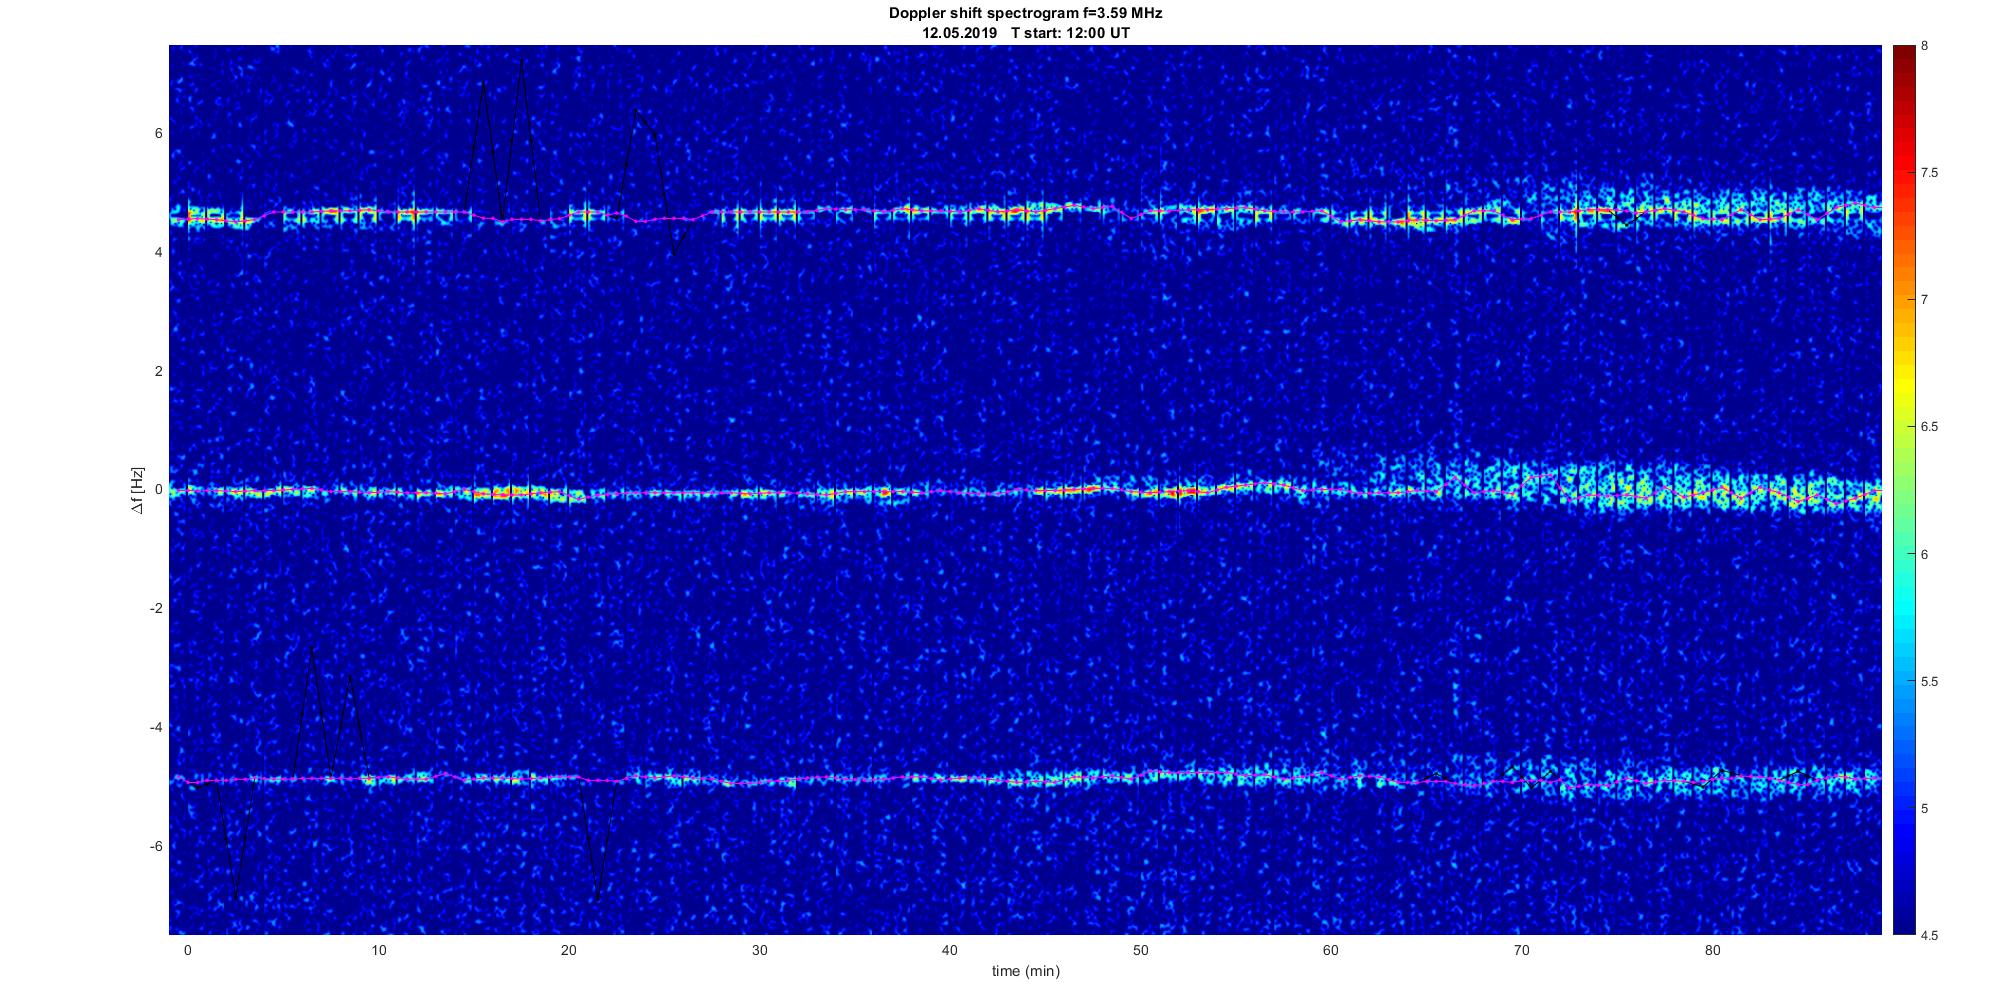Click x-axis tick label '50'
The height and width of the screenshot is (1003, 2000).
tap(1140, 950)
